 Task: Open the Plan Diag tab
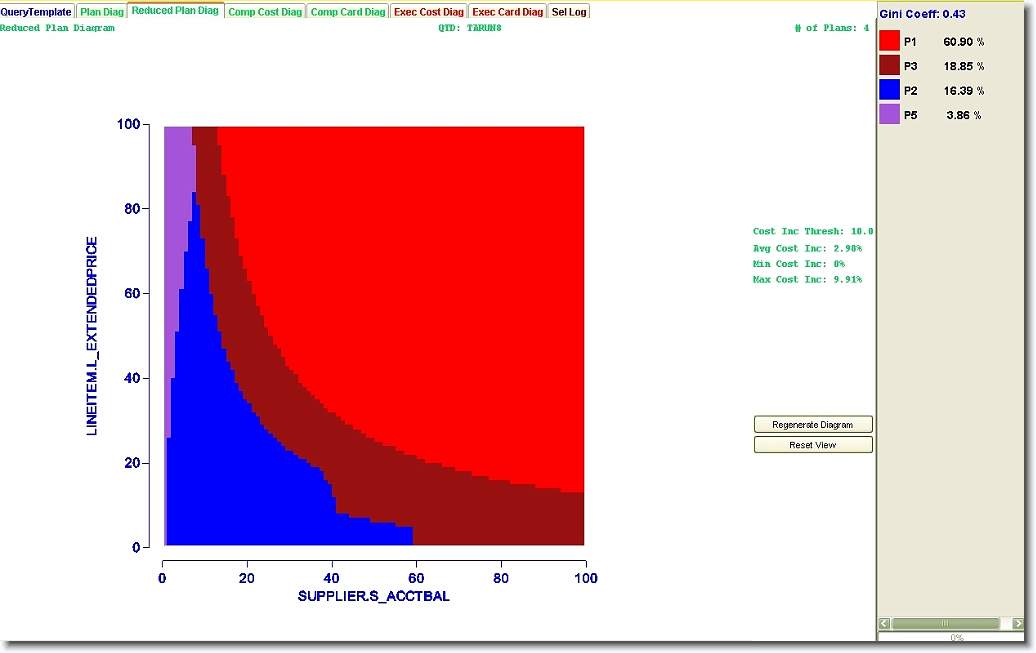click(102, 12)
